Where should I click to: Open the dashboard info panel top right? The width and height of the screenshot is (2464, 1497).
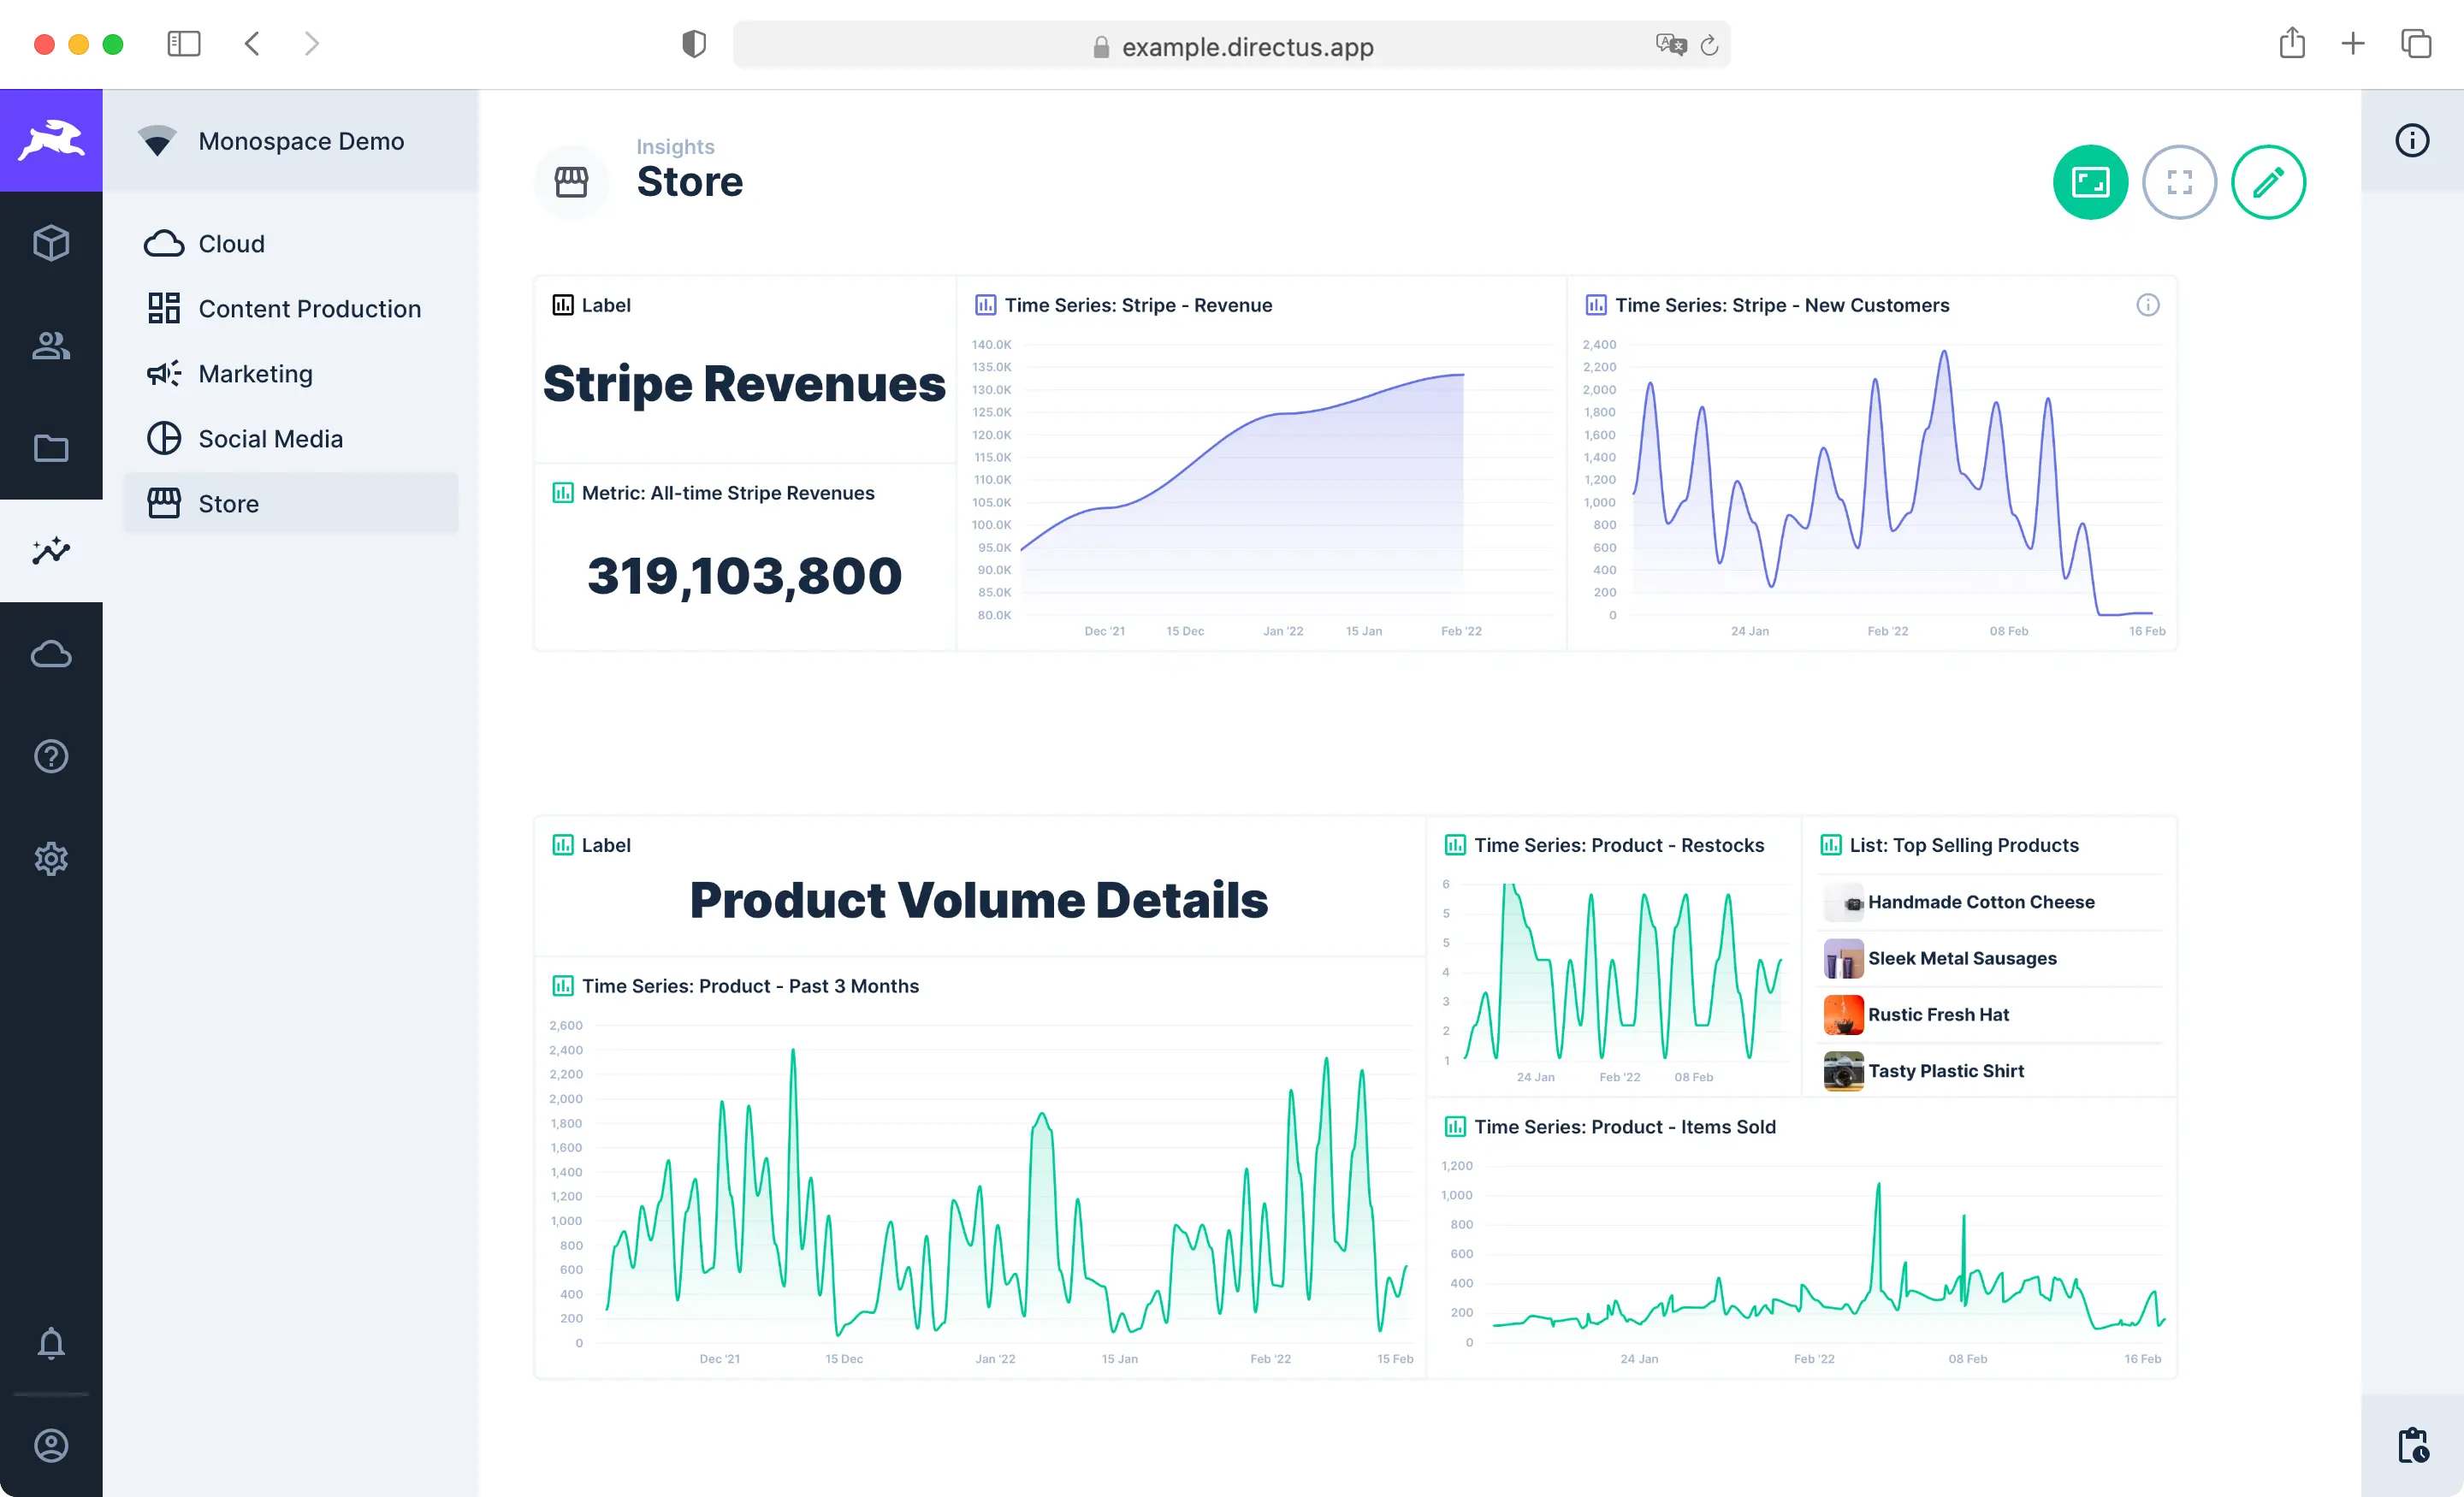(x=2412, y=140)
